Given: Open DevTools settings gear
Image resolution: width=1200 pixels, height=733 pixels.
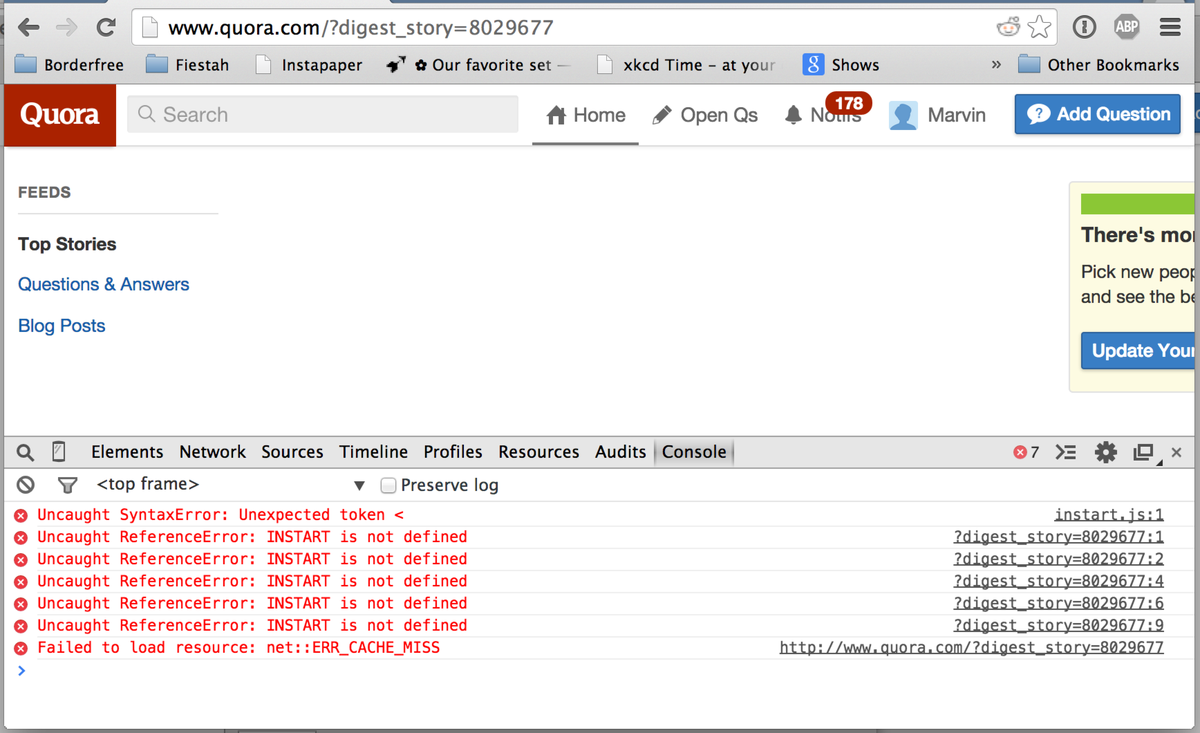Looking at the screenshot, I should 1105,453.
